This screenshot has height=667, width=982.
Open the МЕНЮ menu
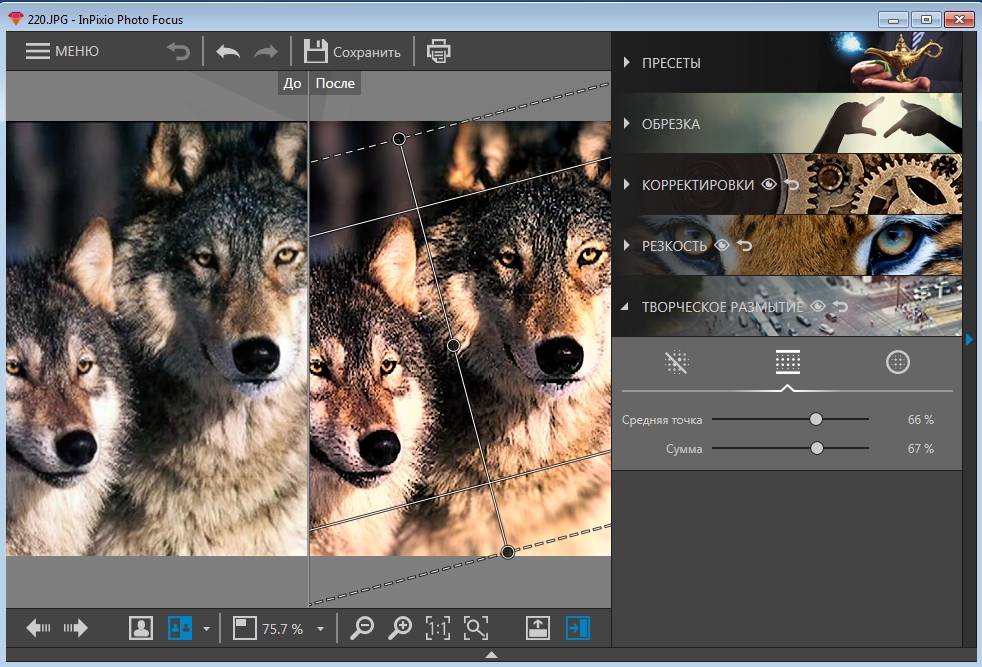[62, 51]
